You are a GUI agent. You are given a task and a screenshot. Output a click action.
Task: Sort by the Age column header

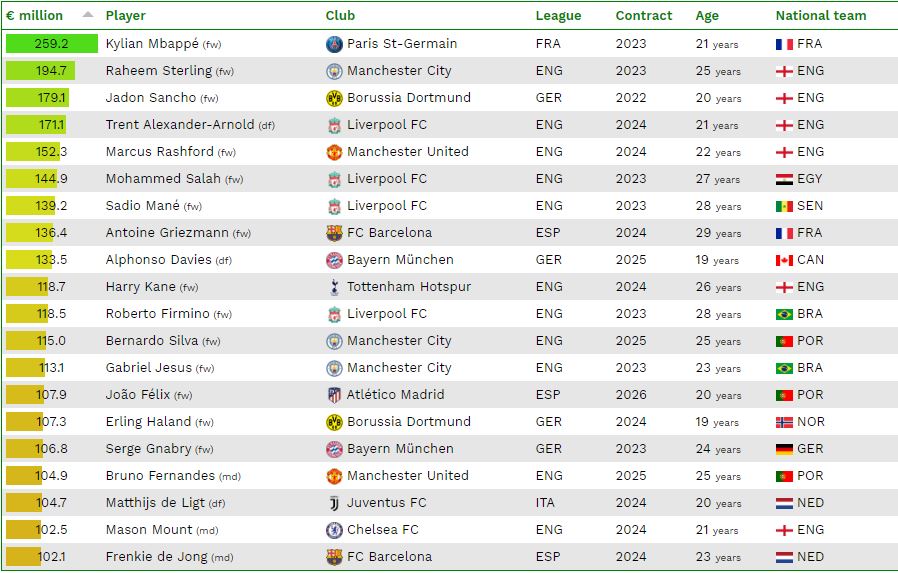pyautogui.click(x=707, y=15)
